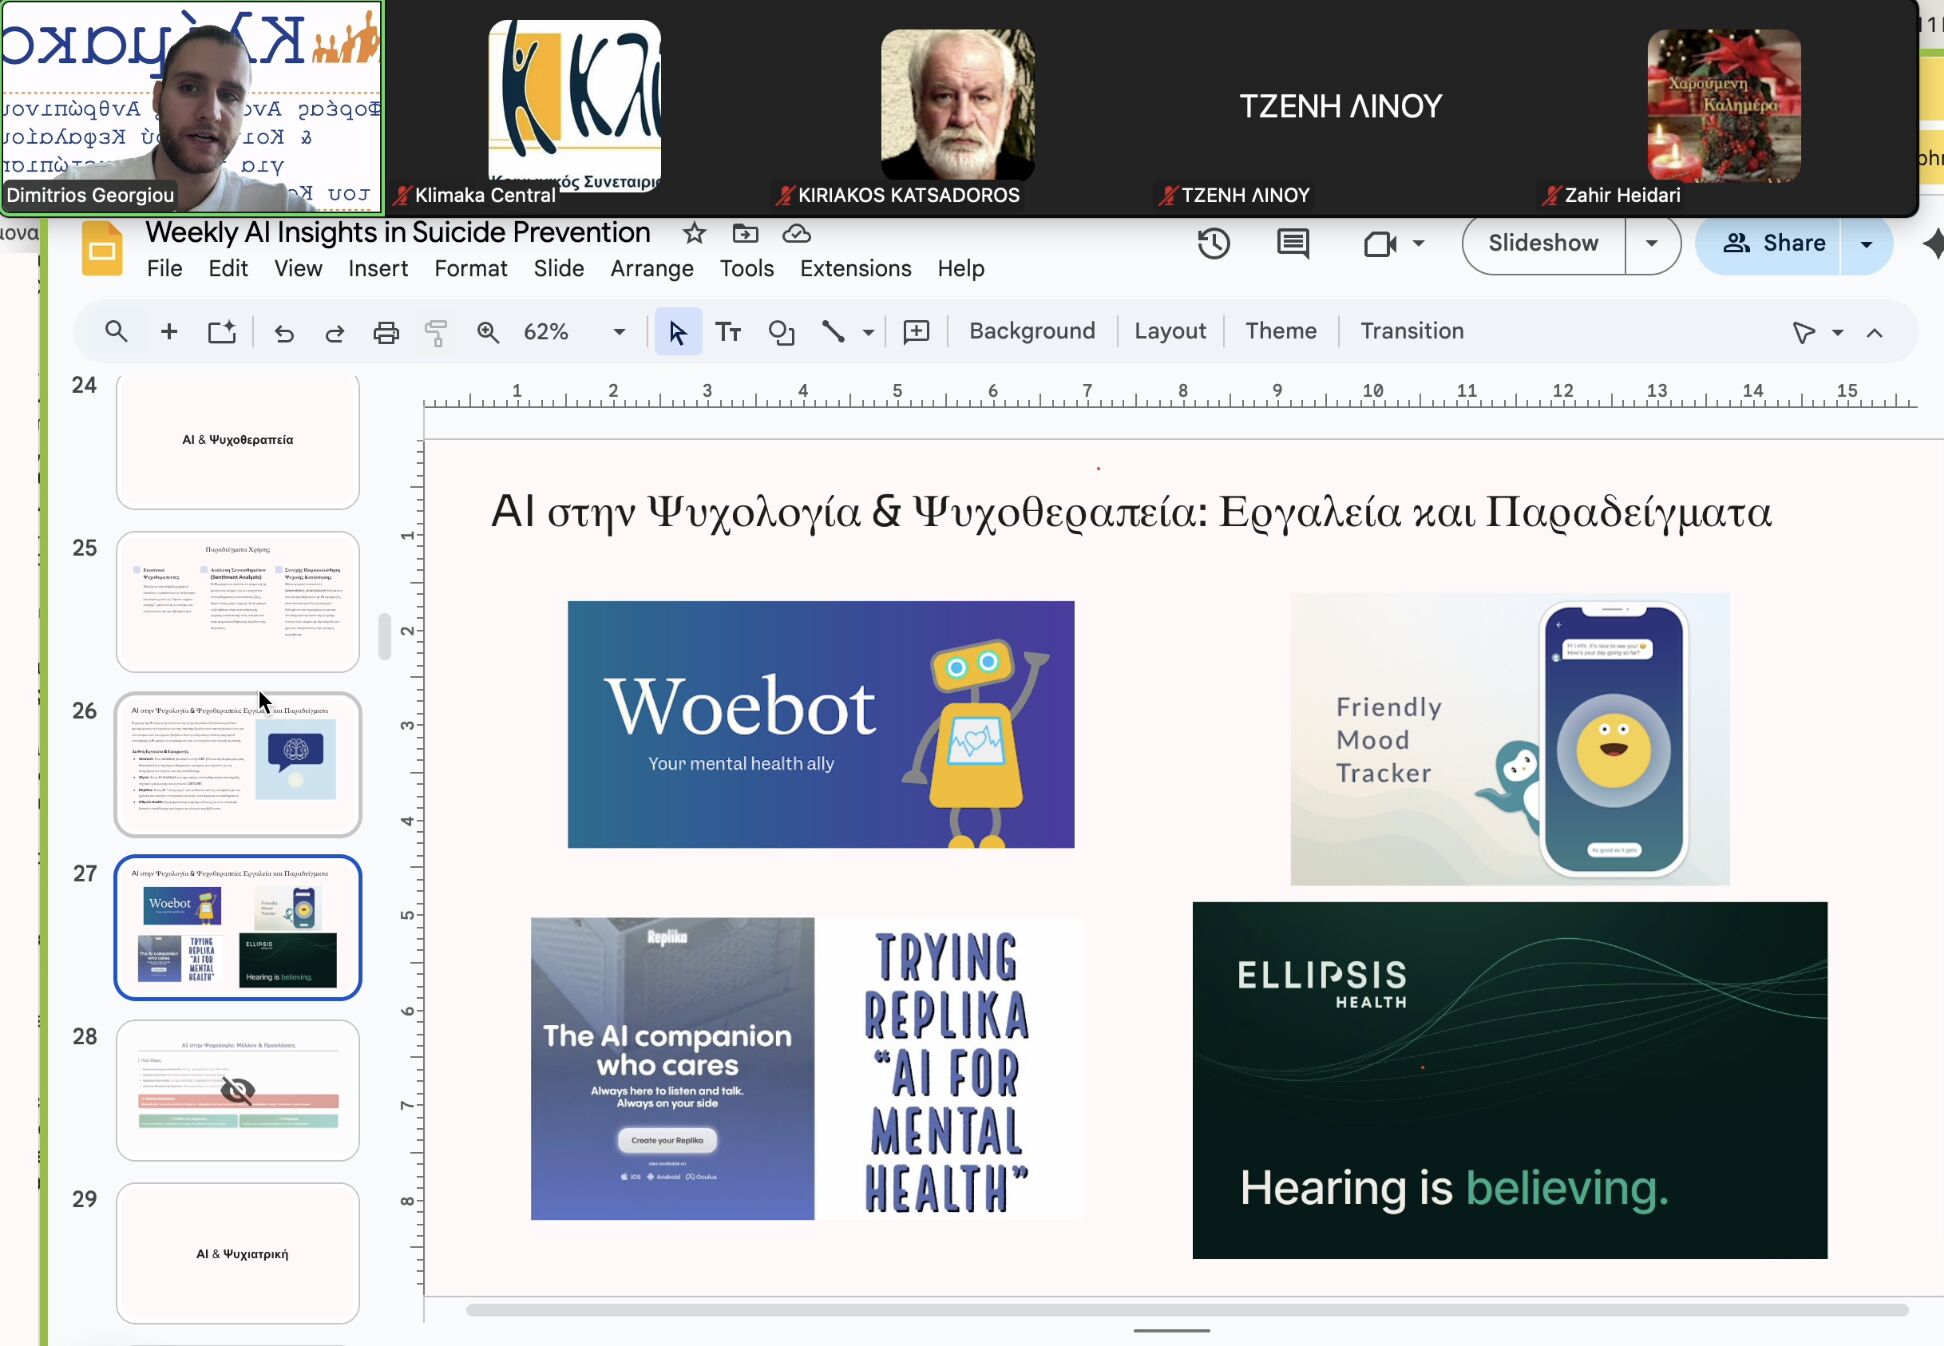Search the menus magnifier icon
The width and height of the screenshot is (1944, 1346).
pos(116,331)
